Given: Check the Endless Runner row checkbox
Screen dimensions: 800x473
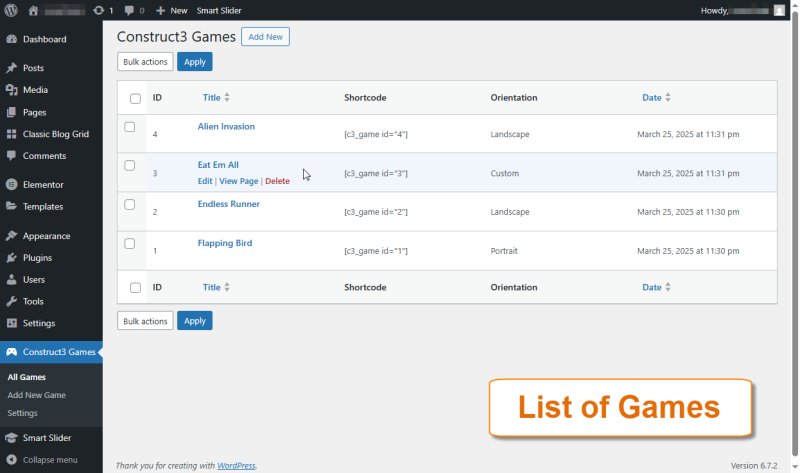Looking at the screenshot, I should tap(130, 205).
